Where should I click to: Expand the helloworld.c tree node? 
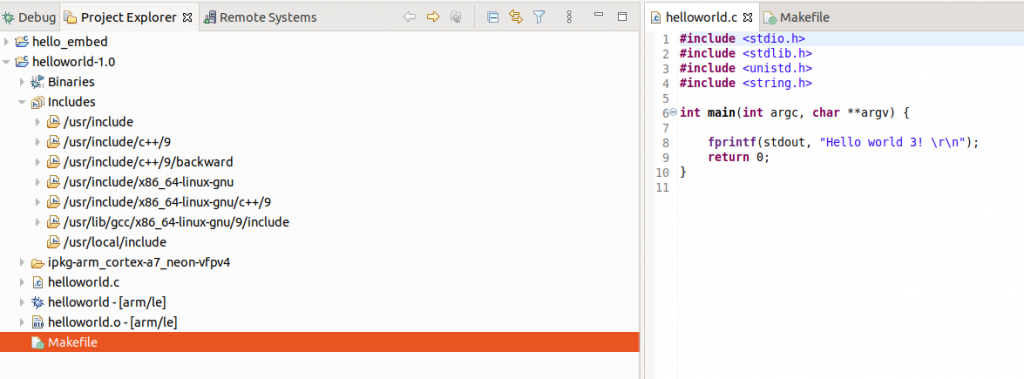coord(22,282)
